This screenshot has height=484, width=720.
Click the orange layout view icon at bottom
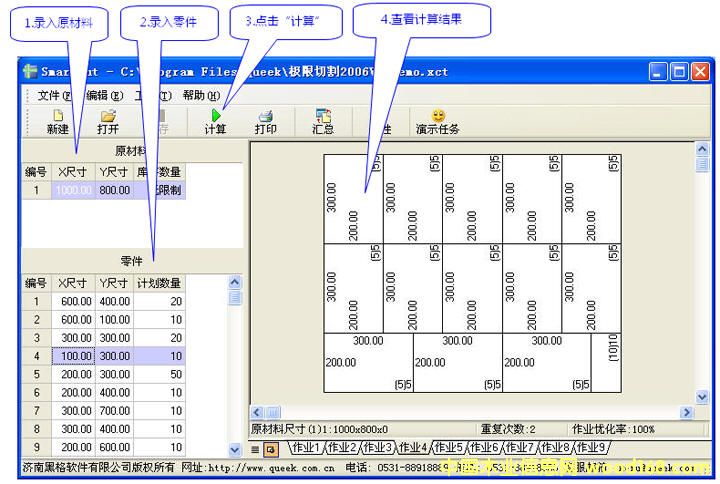pyautogui.click(x=270, y=449)
